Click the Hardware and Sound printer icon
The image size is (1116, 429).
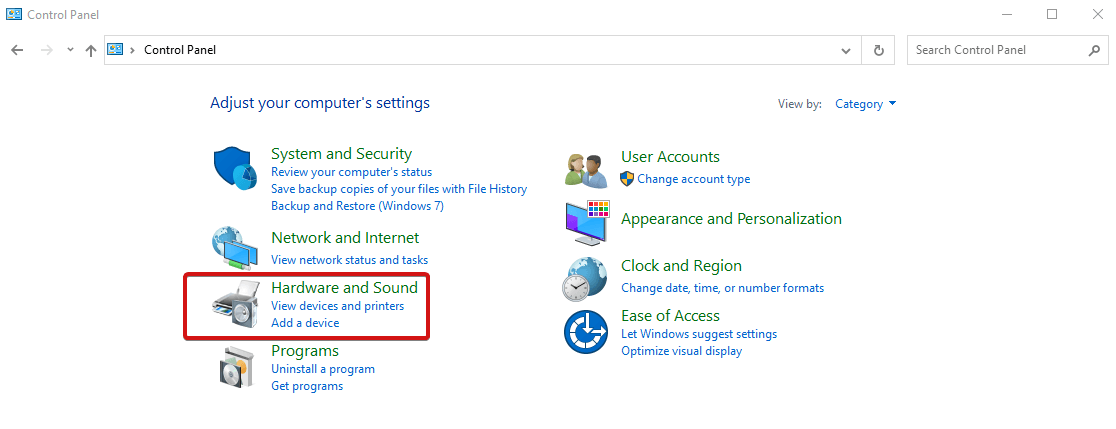tap(236, 305)
